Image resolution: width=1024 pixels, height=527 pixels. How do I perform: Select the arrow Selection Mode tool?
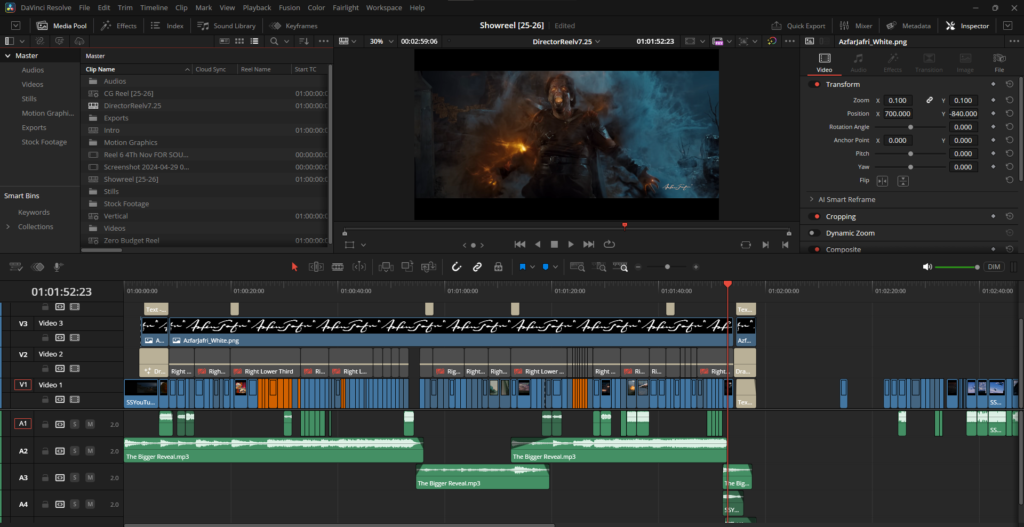coord(294,267)
